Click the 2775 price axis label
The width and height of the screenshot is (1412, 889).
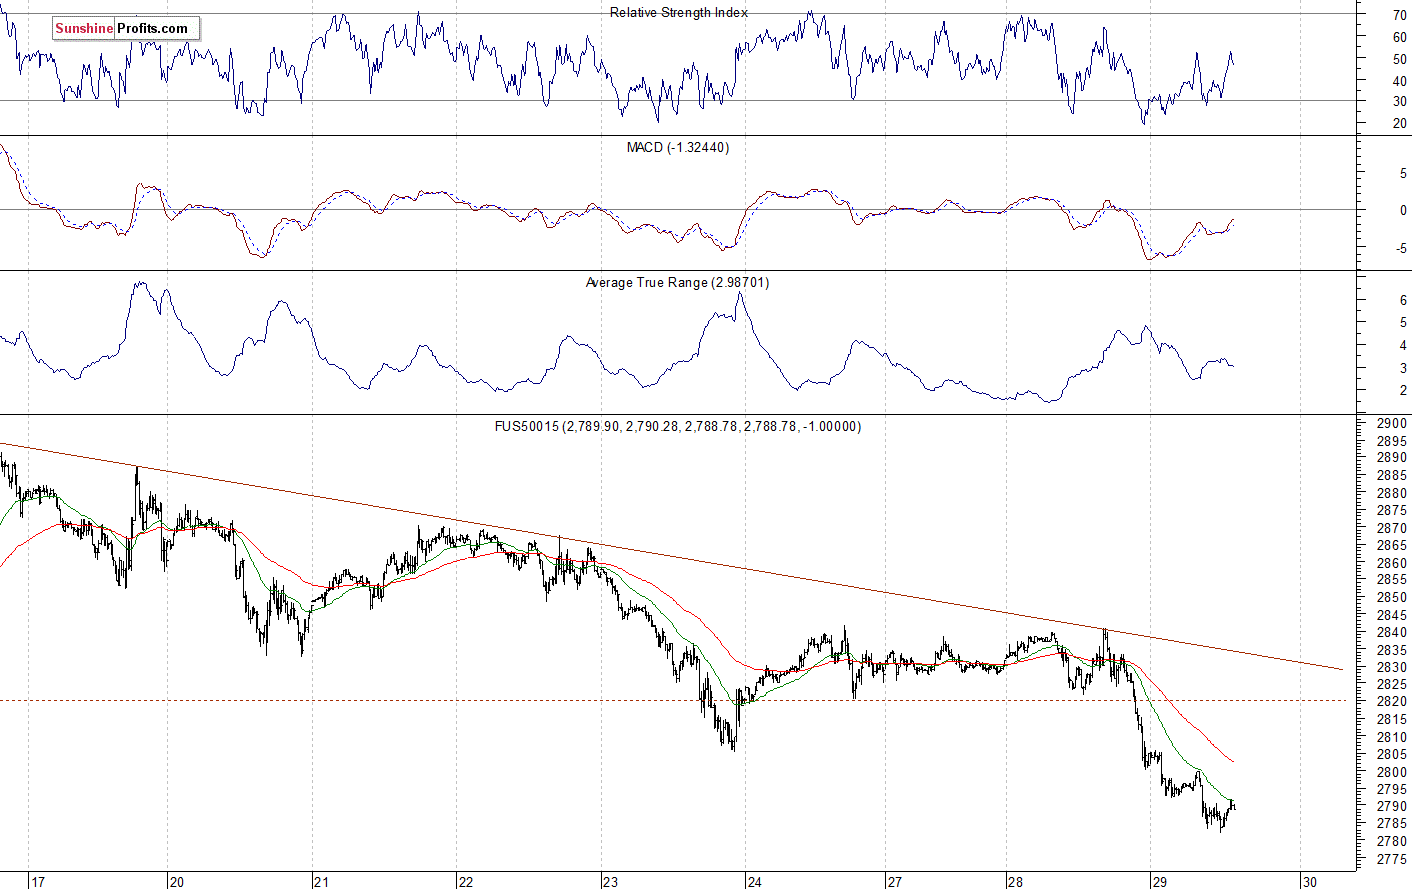click(x=1392, y=859)
